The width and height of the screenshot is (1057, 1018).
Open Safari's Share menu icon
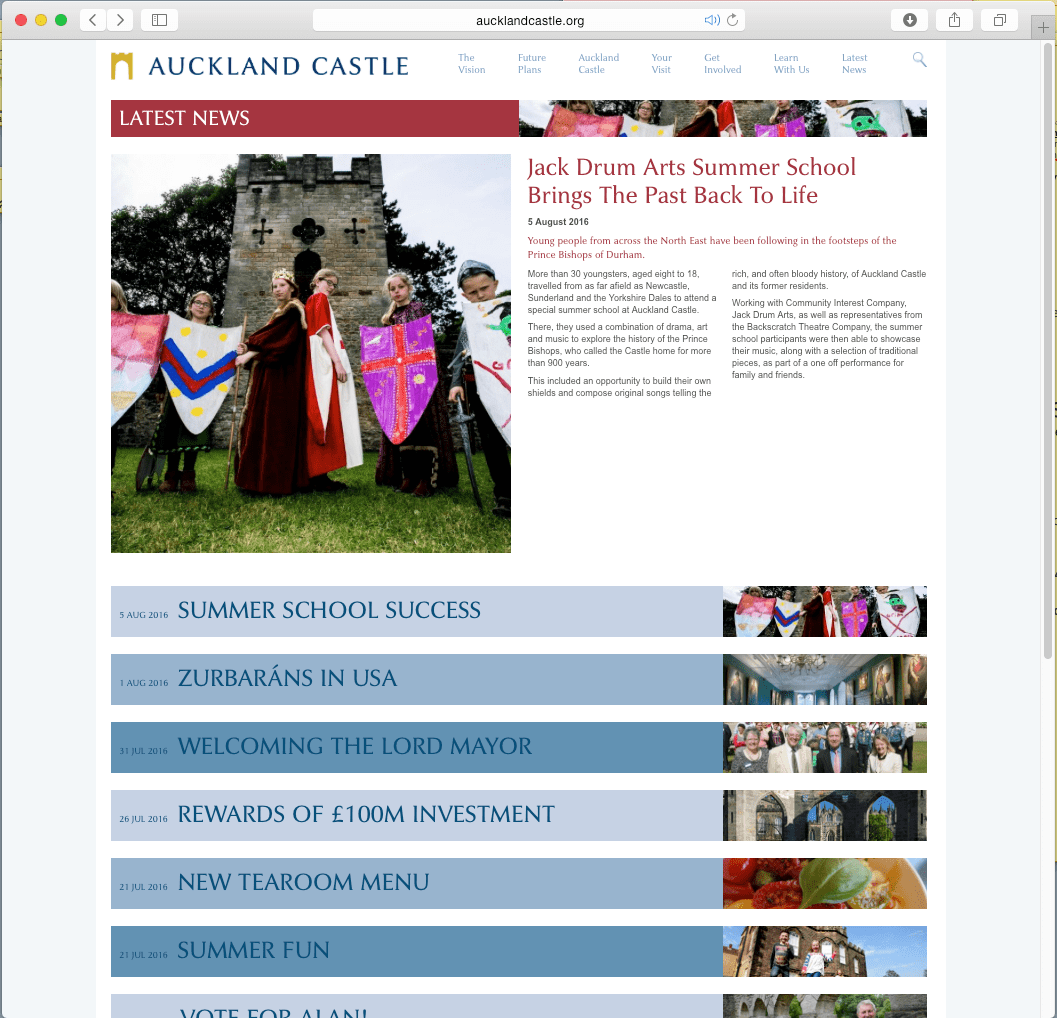pos(953,18)
